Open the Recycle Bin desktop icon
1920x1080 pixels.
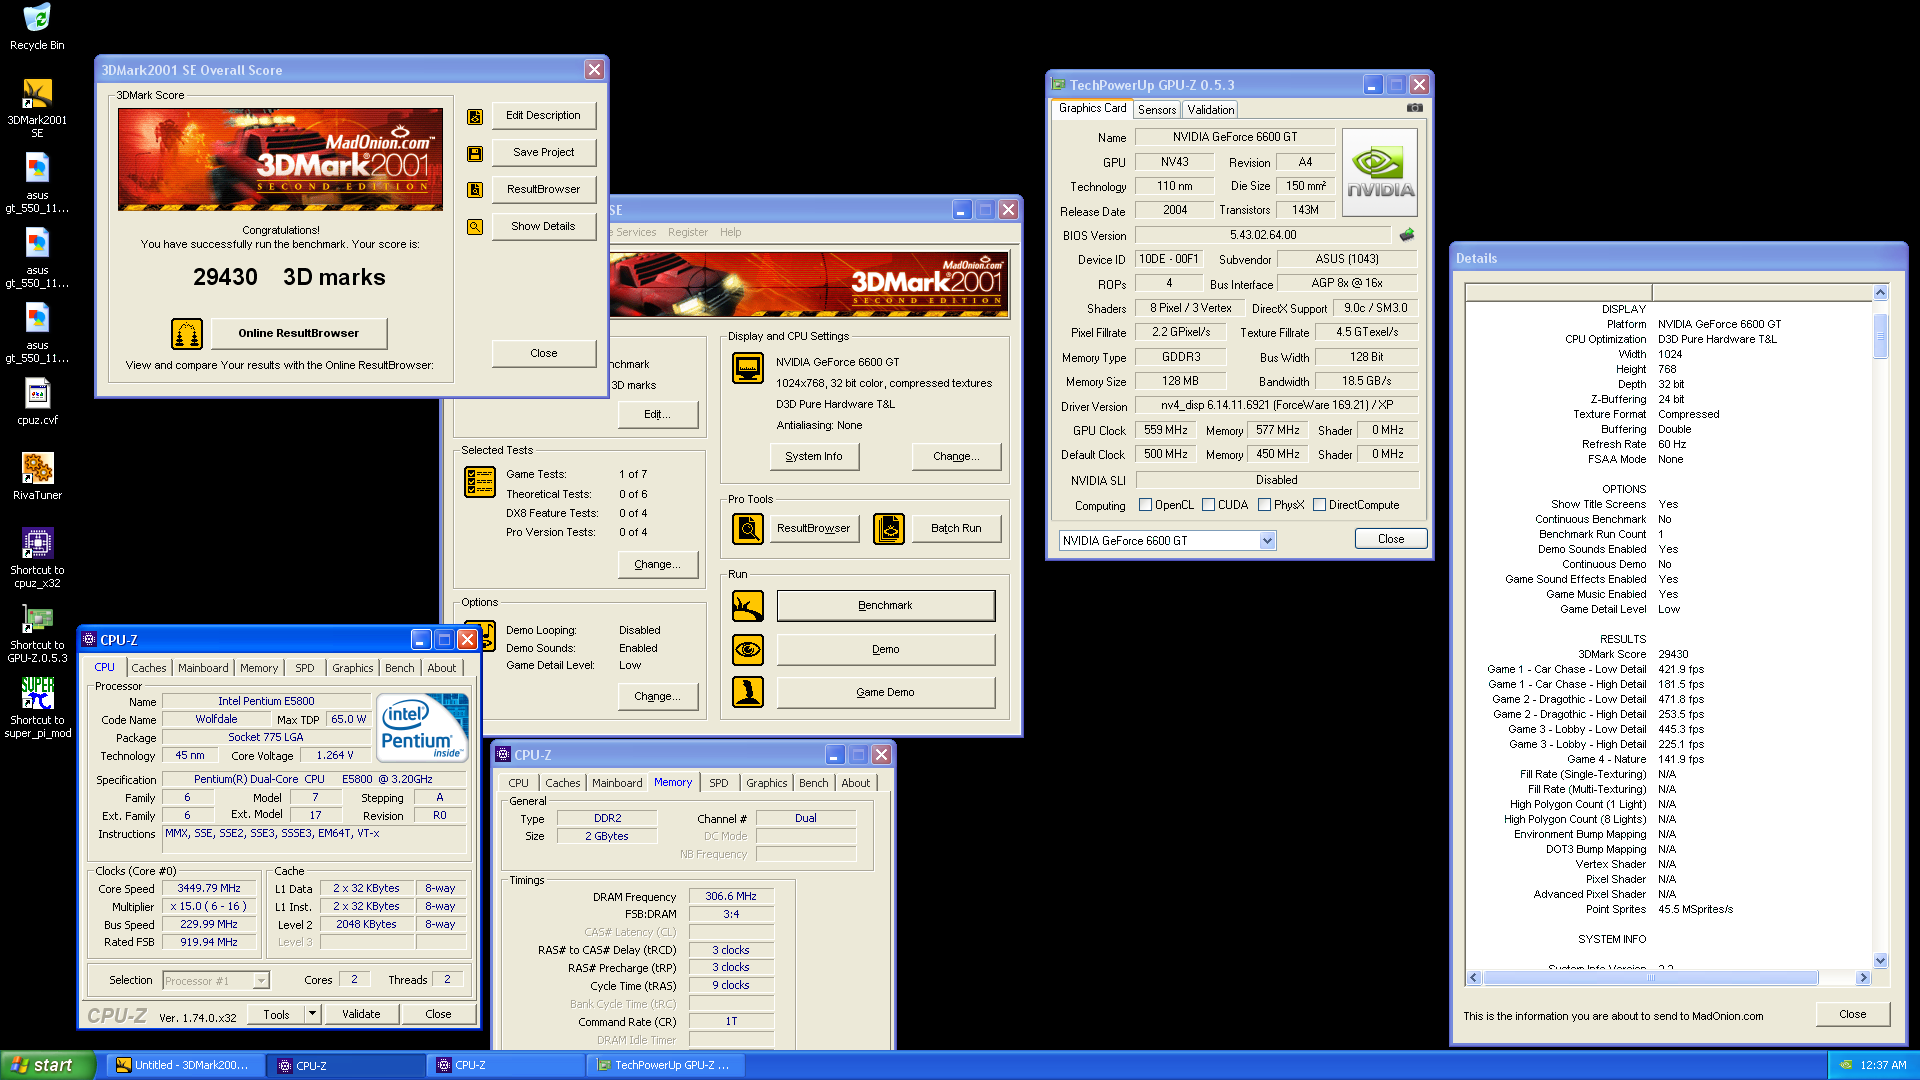[x=37, y=18]
